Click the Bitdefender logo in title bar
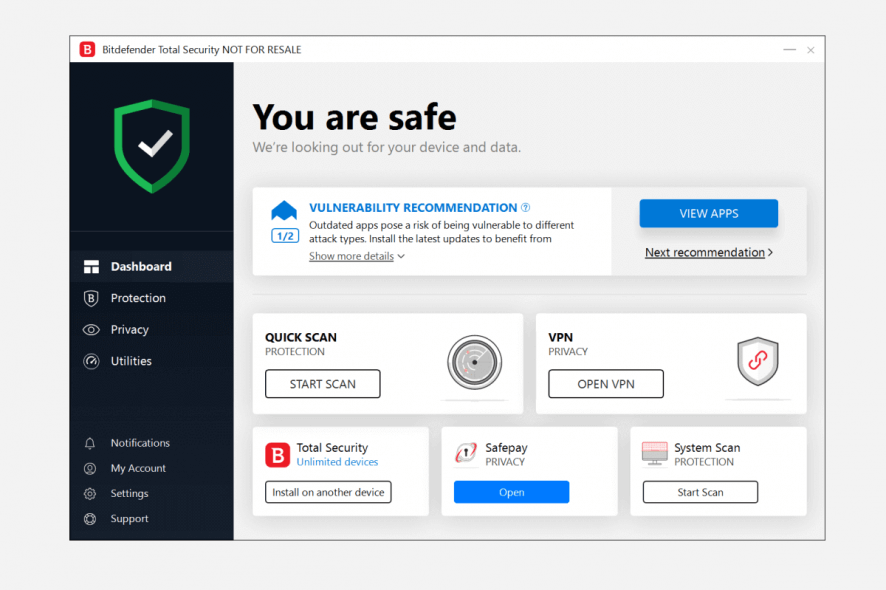The height and width of the screenshot is (590, 886). [87, 50]
